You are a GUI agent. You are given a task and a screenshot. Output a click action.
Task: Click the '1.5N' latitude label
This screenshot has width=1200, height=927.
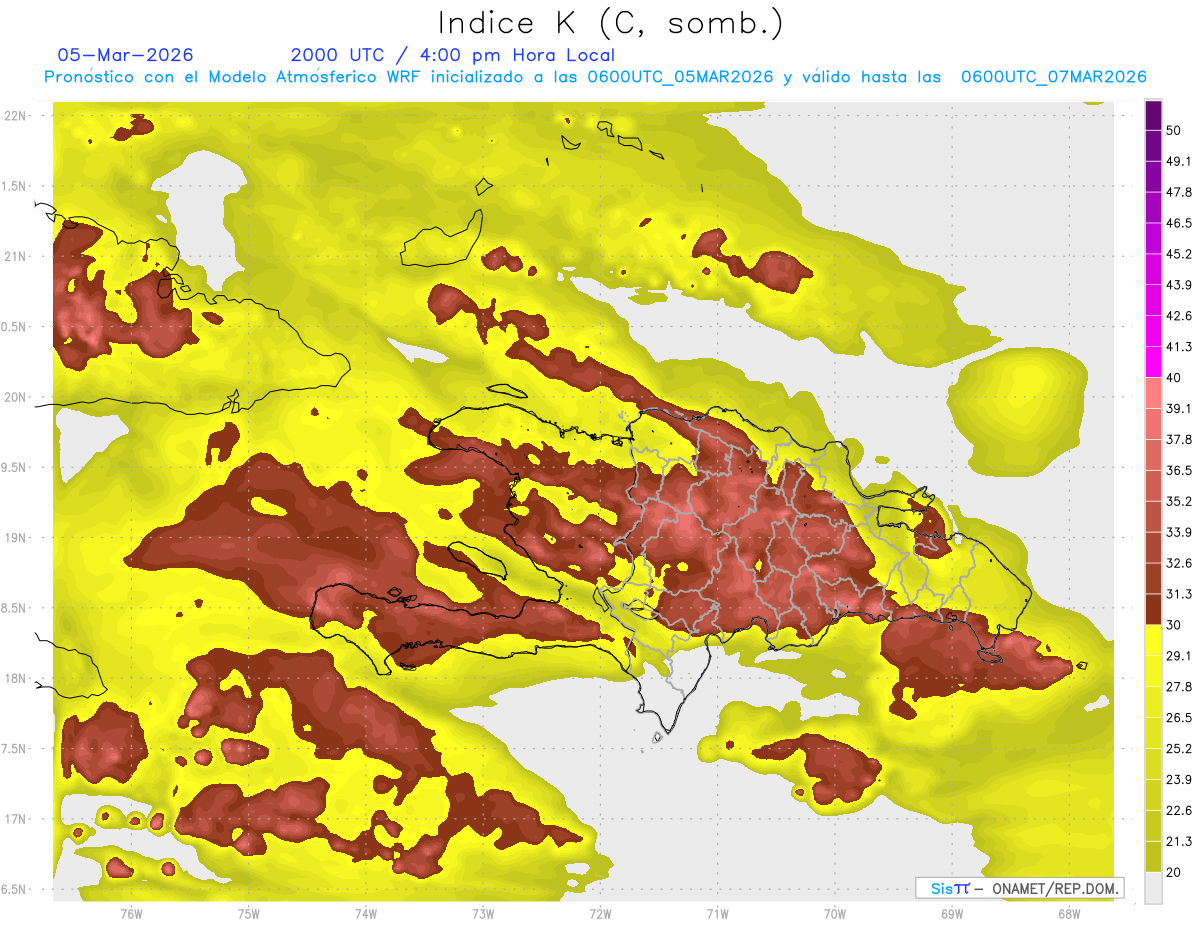click(x=15, y=186)
